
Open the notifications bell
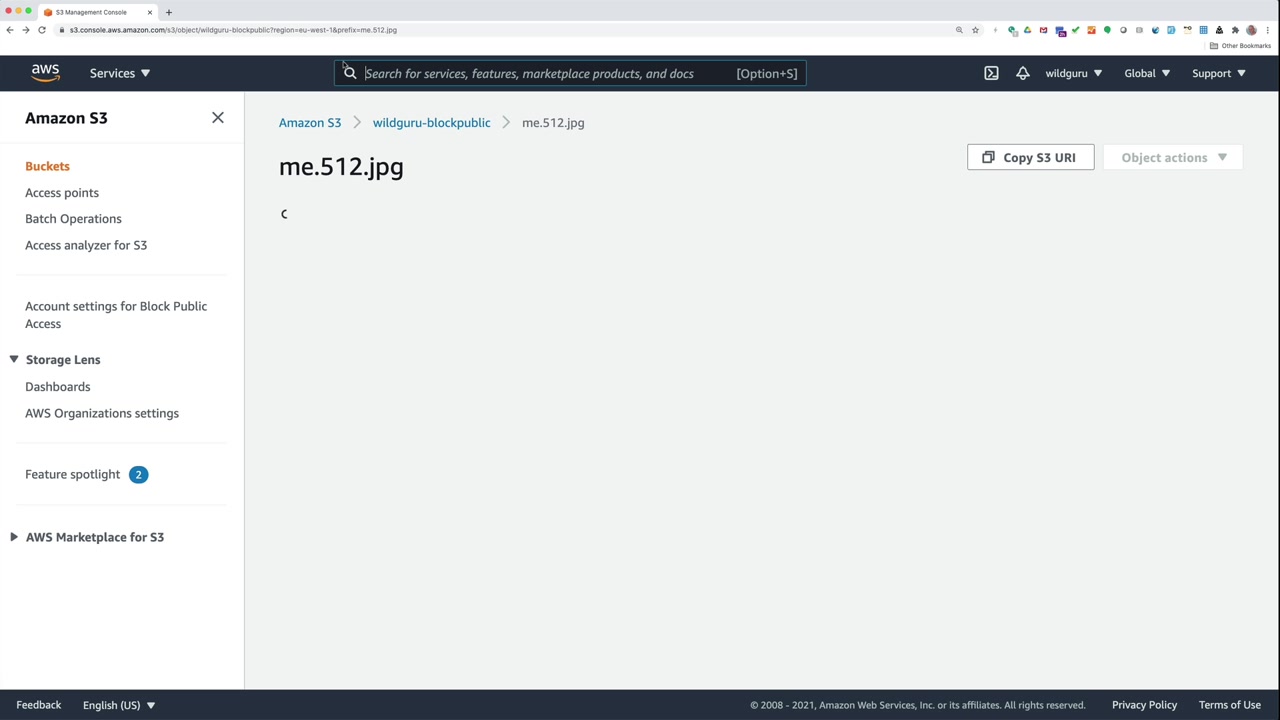(x=1022, y=73)
